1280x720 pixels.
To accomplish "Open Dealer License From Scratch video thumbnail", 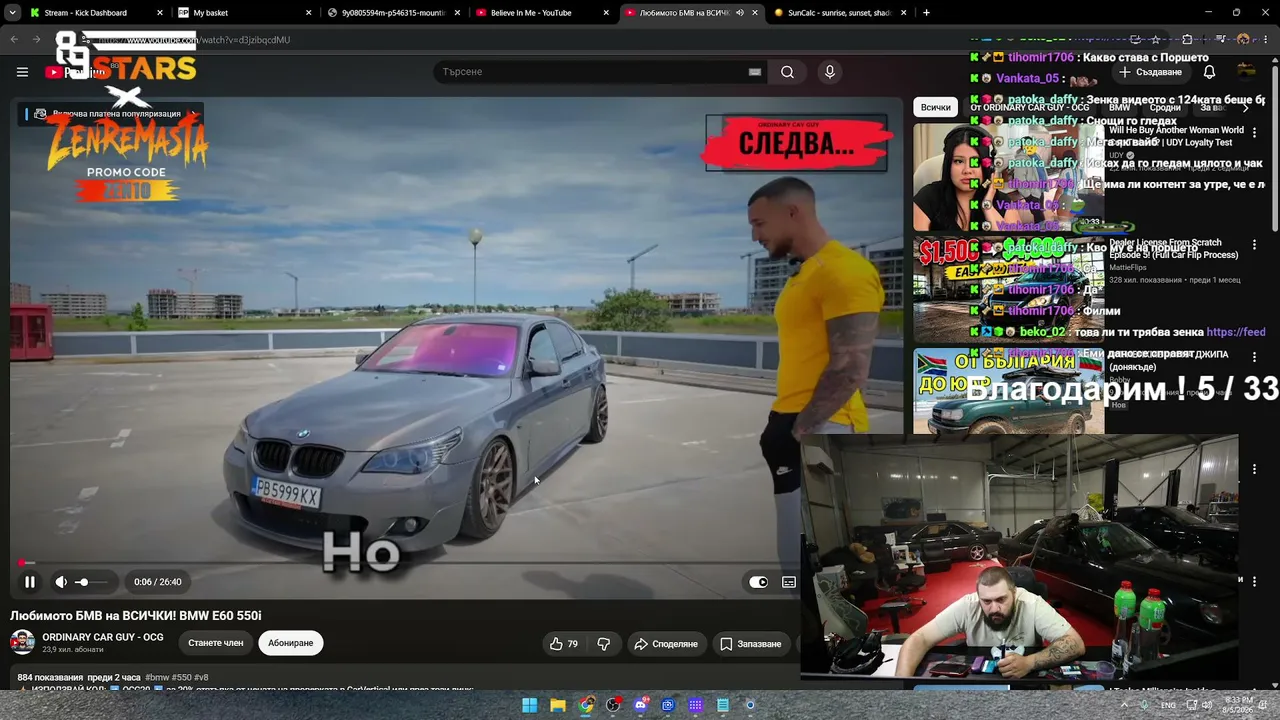I will 1008,289.
